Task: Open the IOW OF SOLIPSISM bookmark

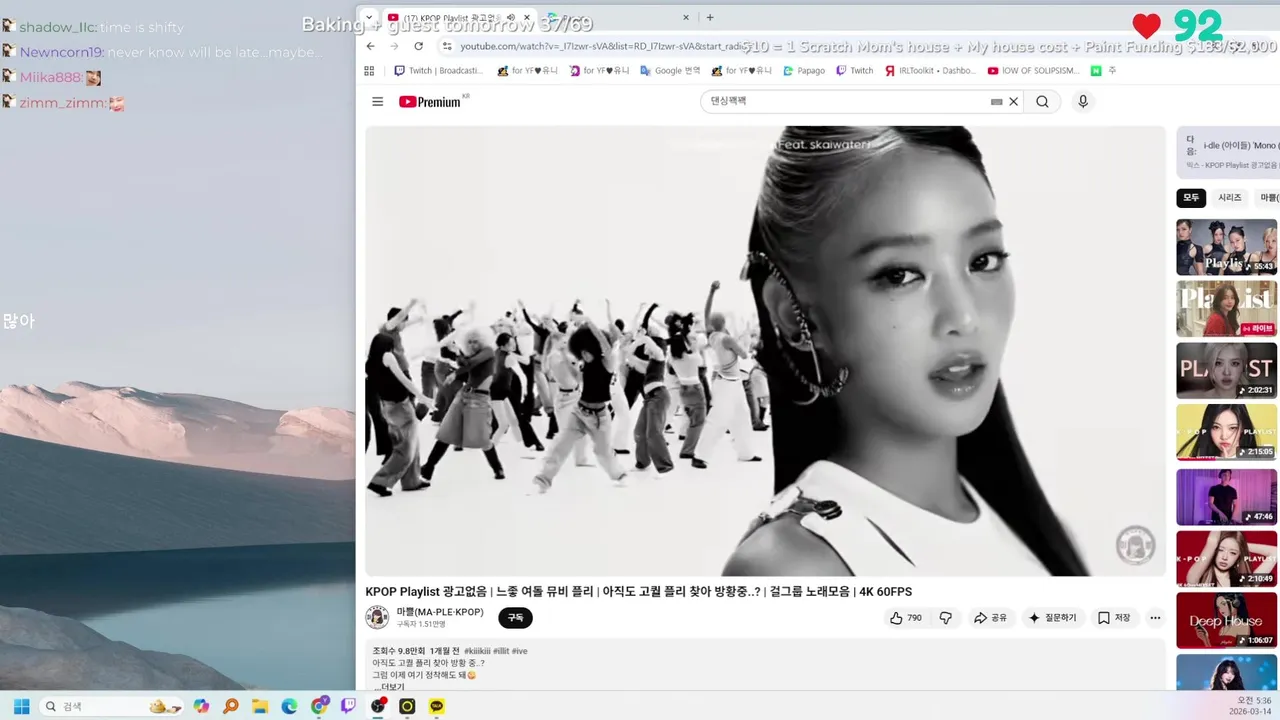Action: tap(1033, 71)
